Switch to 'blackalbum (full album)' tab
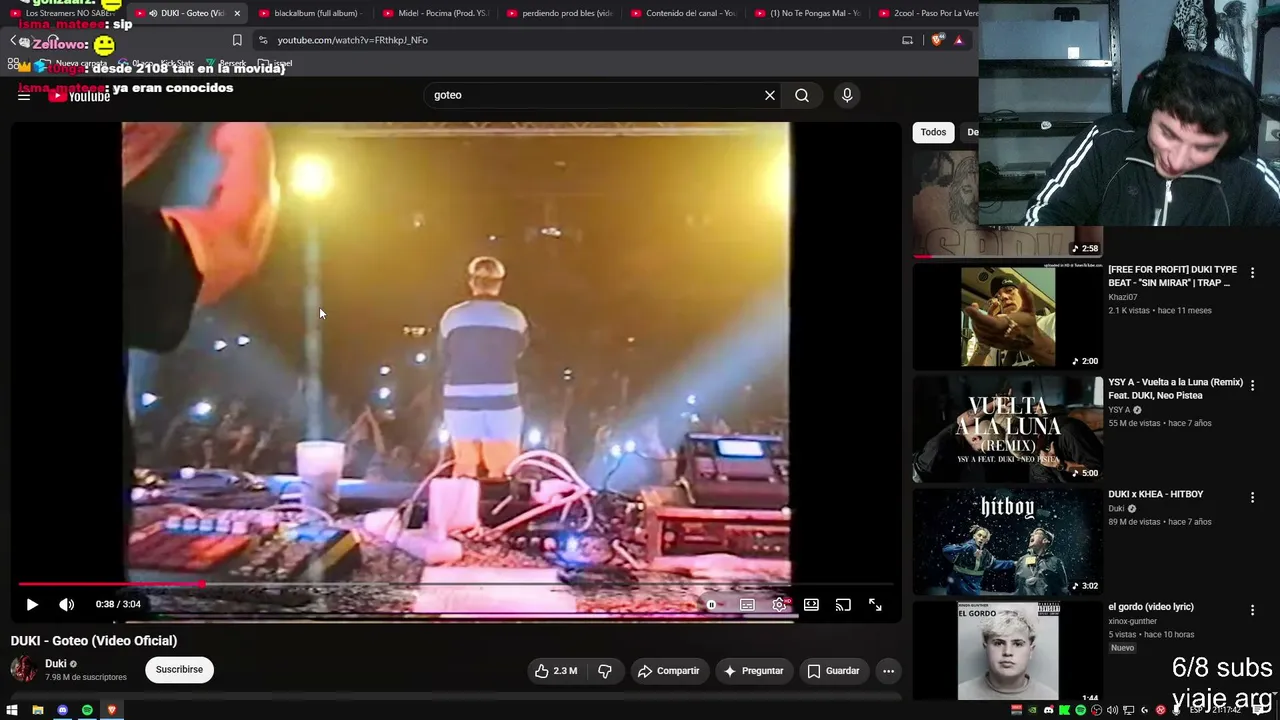The image size is (1280, 720). click(309, 13)
